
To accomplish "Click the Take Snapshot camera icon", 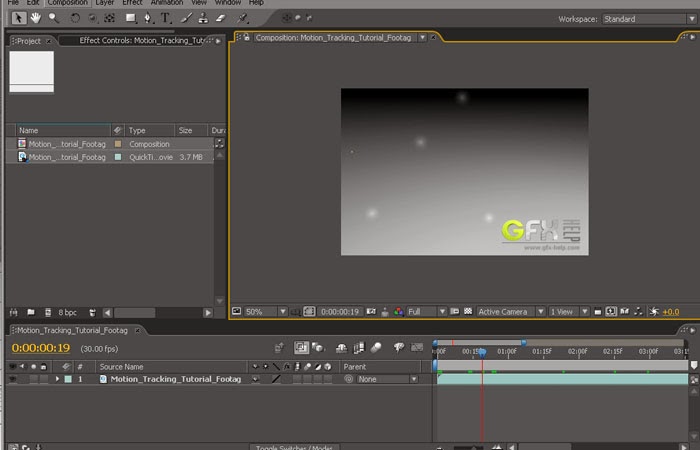I will [371, 312].
